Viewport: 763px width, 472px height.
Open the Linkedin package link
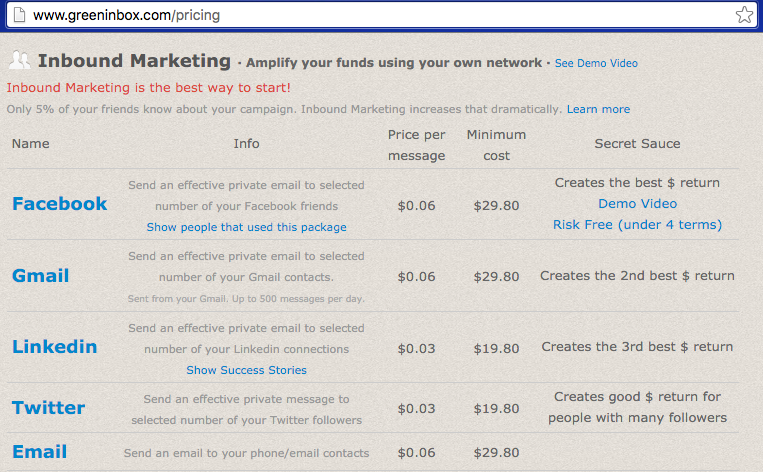click(54, 347)
